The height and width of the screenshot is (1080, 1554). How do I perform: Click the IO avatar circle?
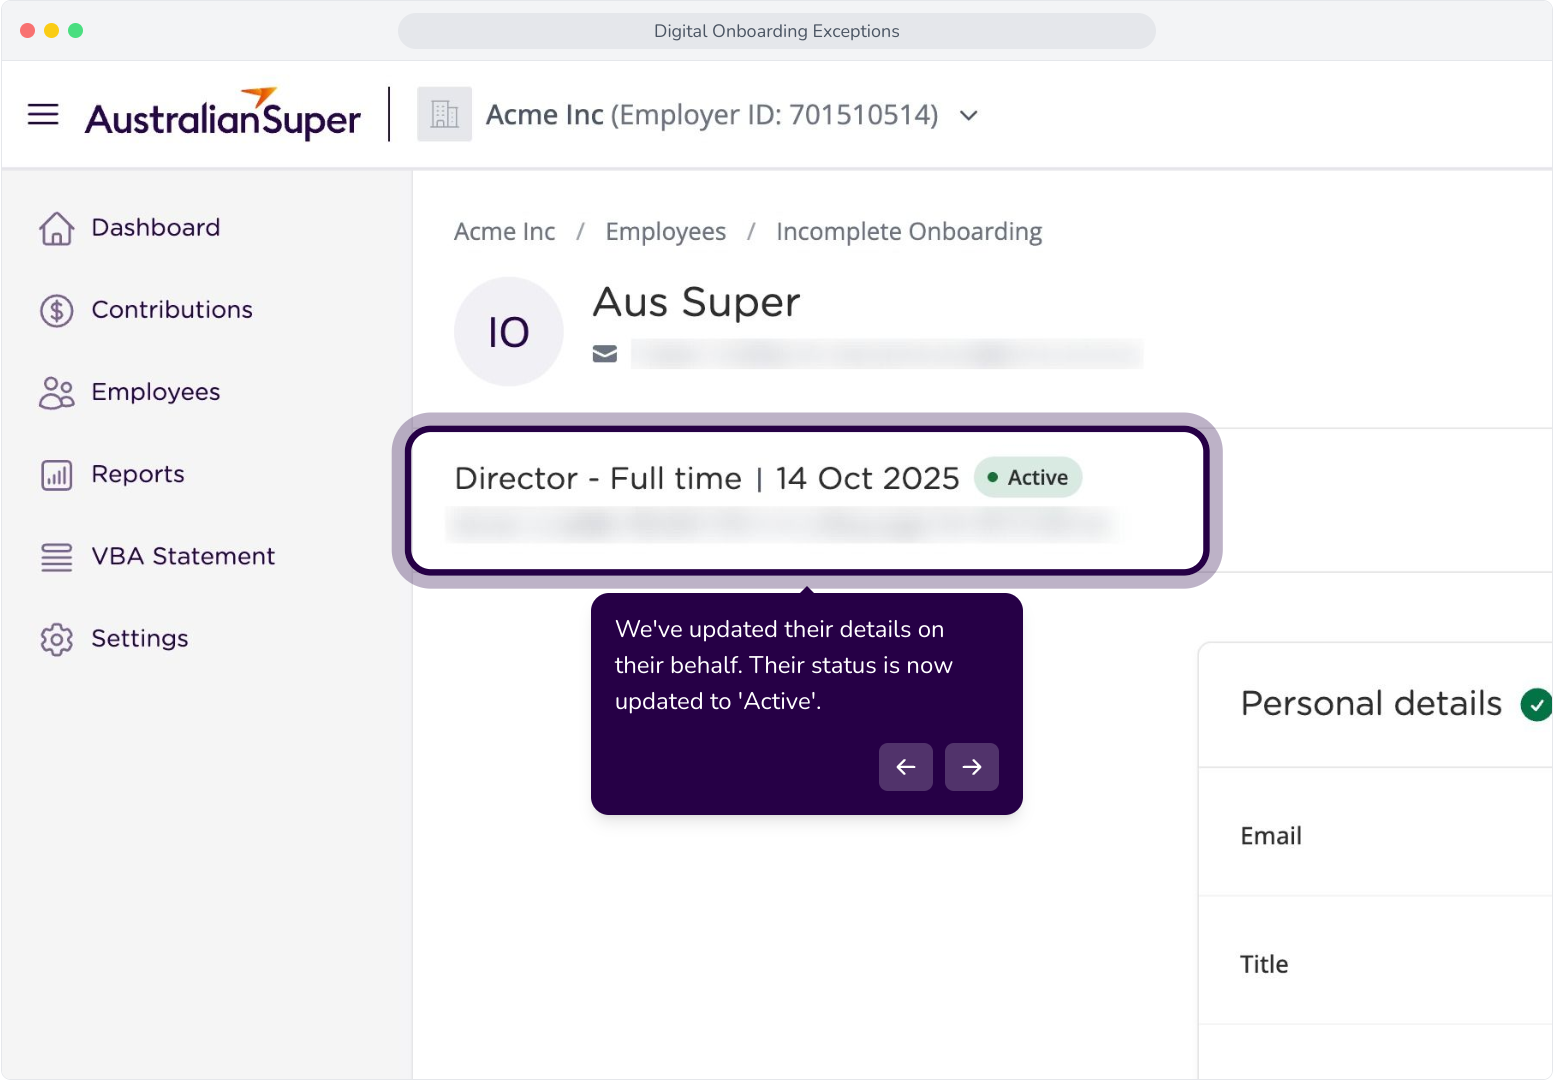(x=509, y=332)
